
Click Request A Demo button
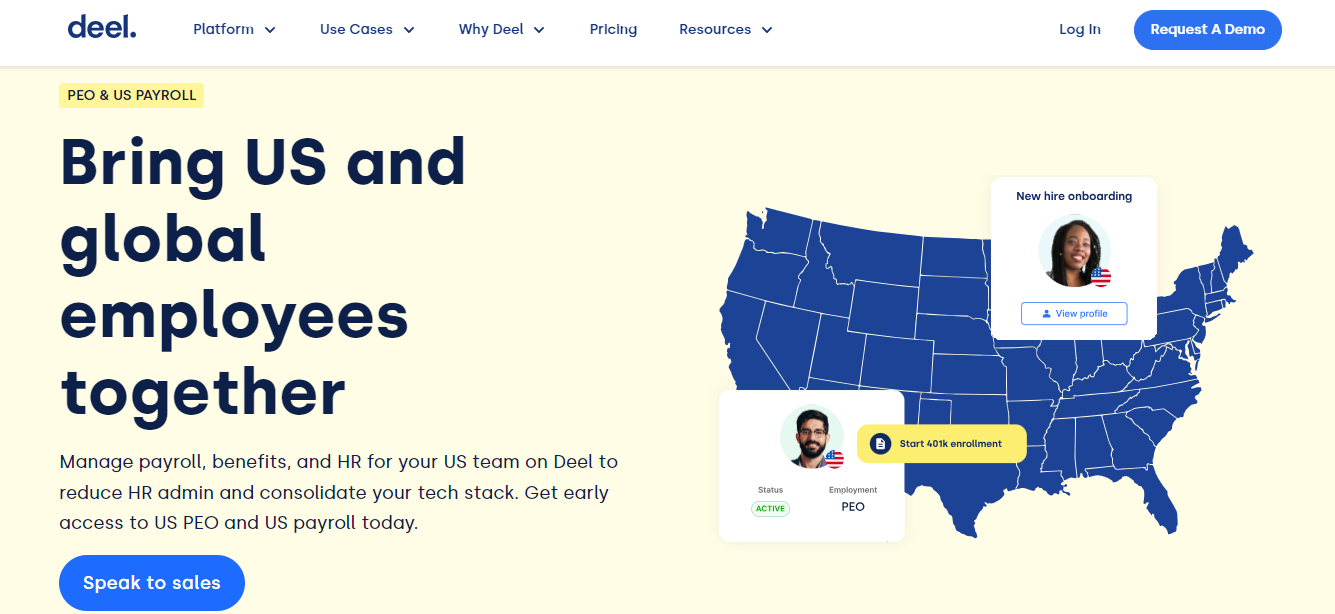[1208, 29]
